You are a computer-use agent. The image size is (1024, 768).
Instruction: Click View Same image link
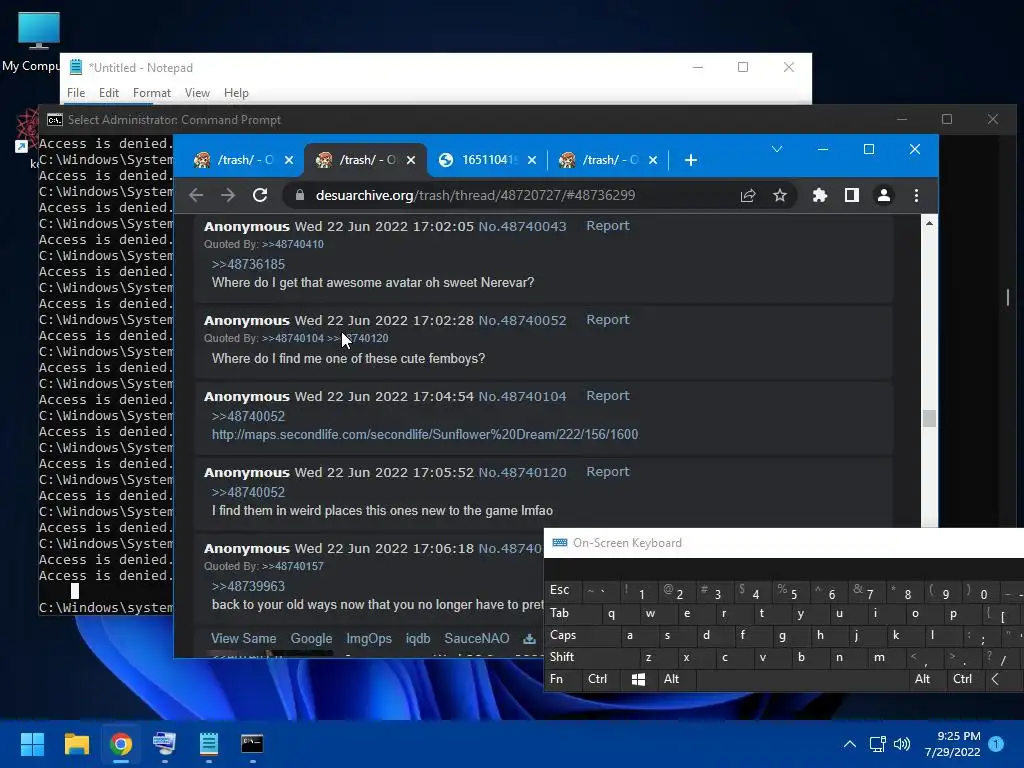[x=244, y=638]
